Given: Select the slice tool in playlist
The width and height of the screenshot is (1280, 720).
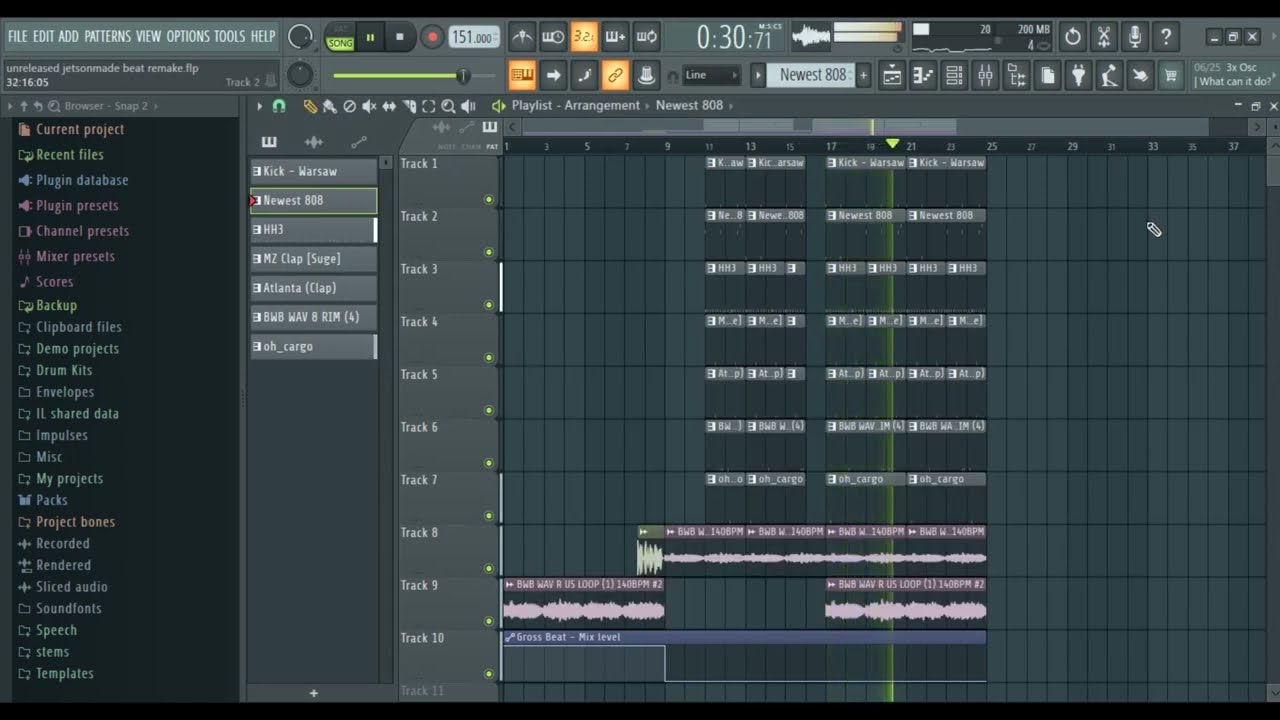Looking at the screenshot, I should coord(409,106).
